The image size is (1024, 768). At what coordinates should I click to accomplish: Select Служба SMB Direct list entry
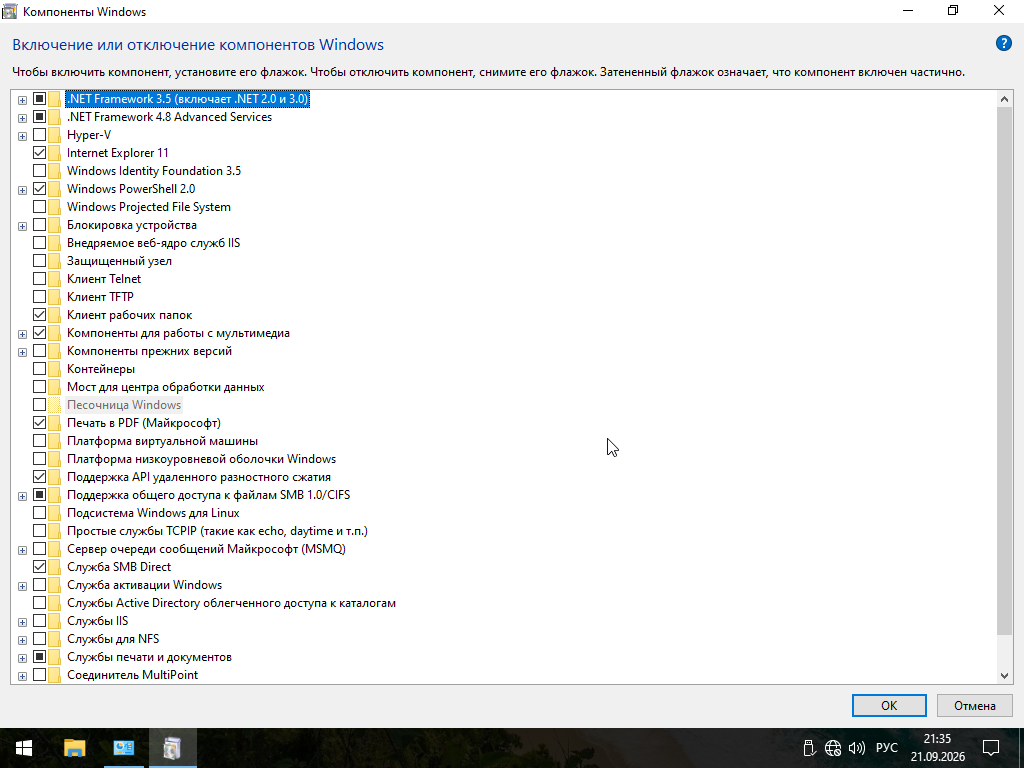coord(119,567)
